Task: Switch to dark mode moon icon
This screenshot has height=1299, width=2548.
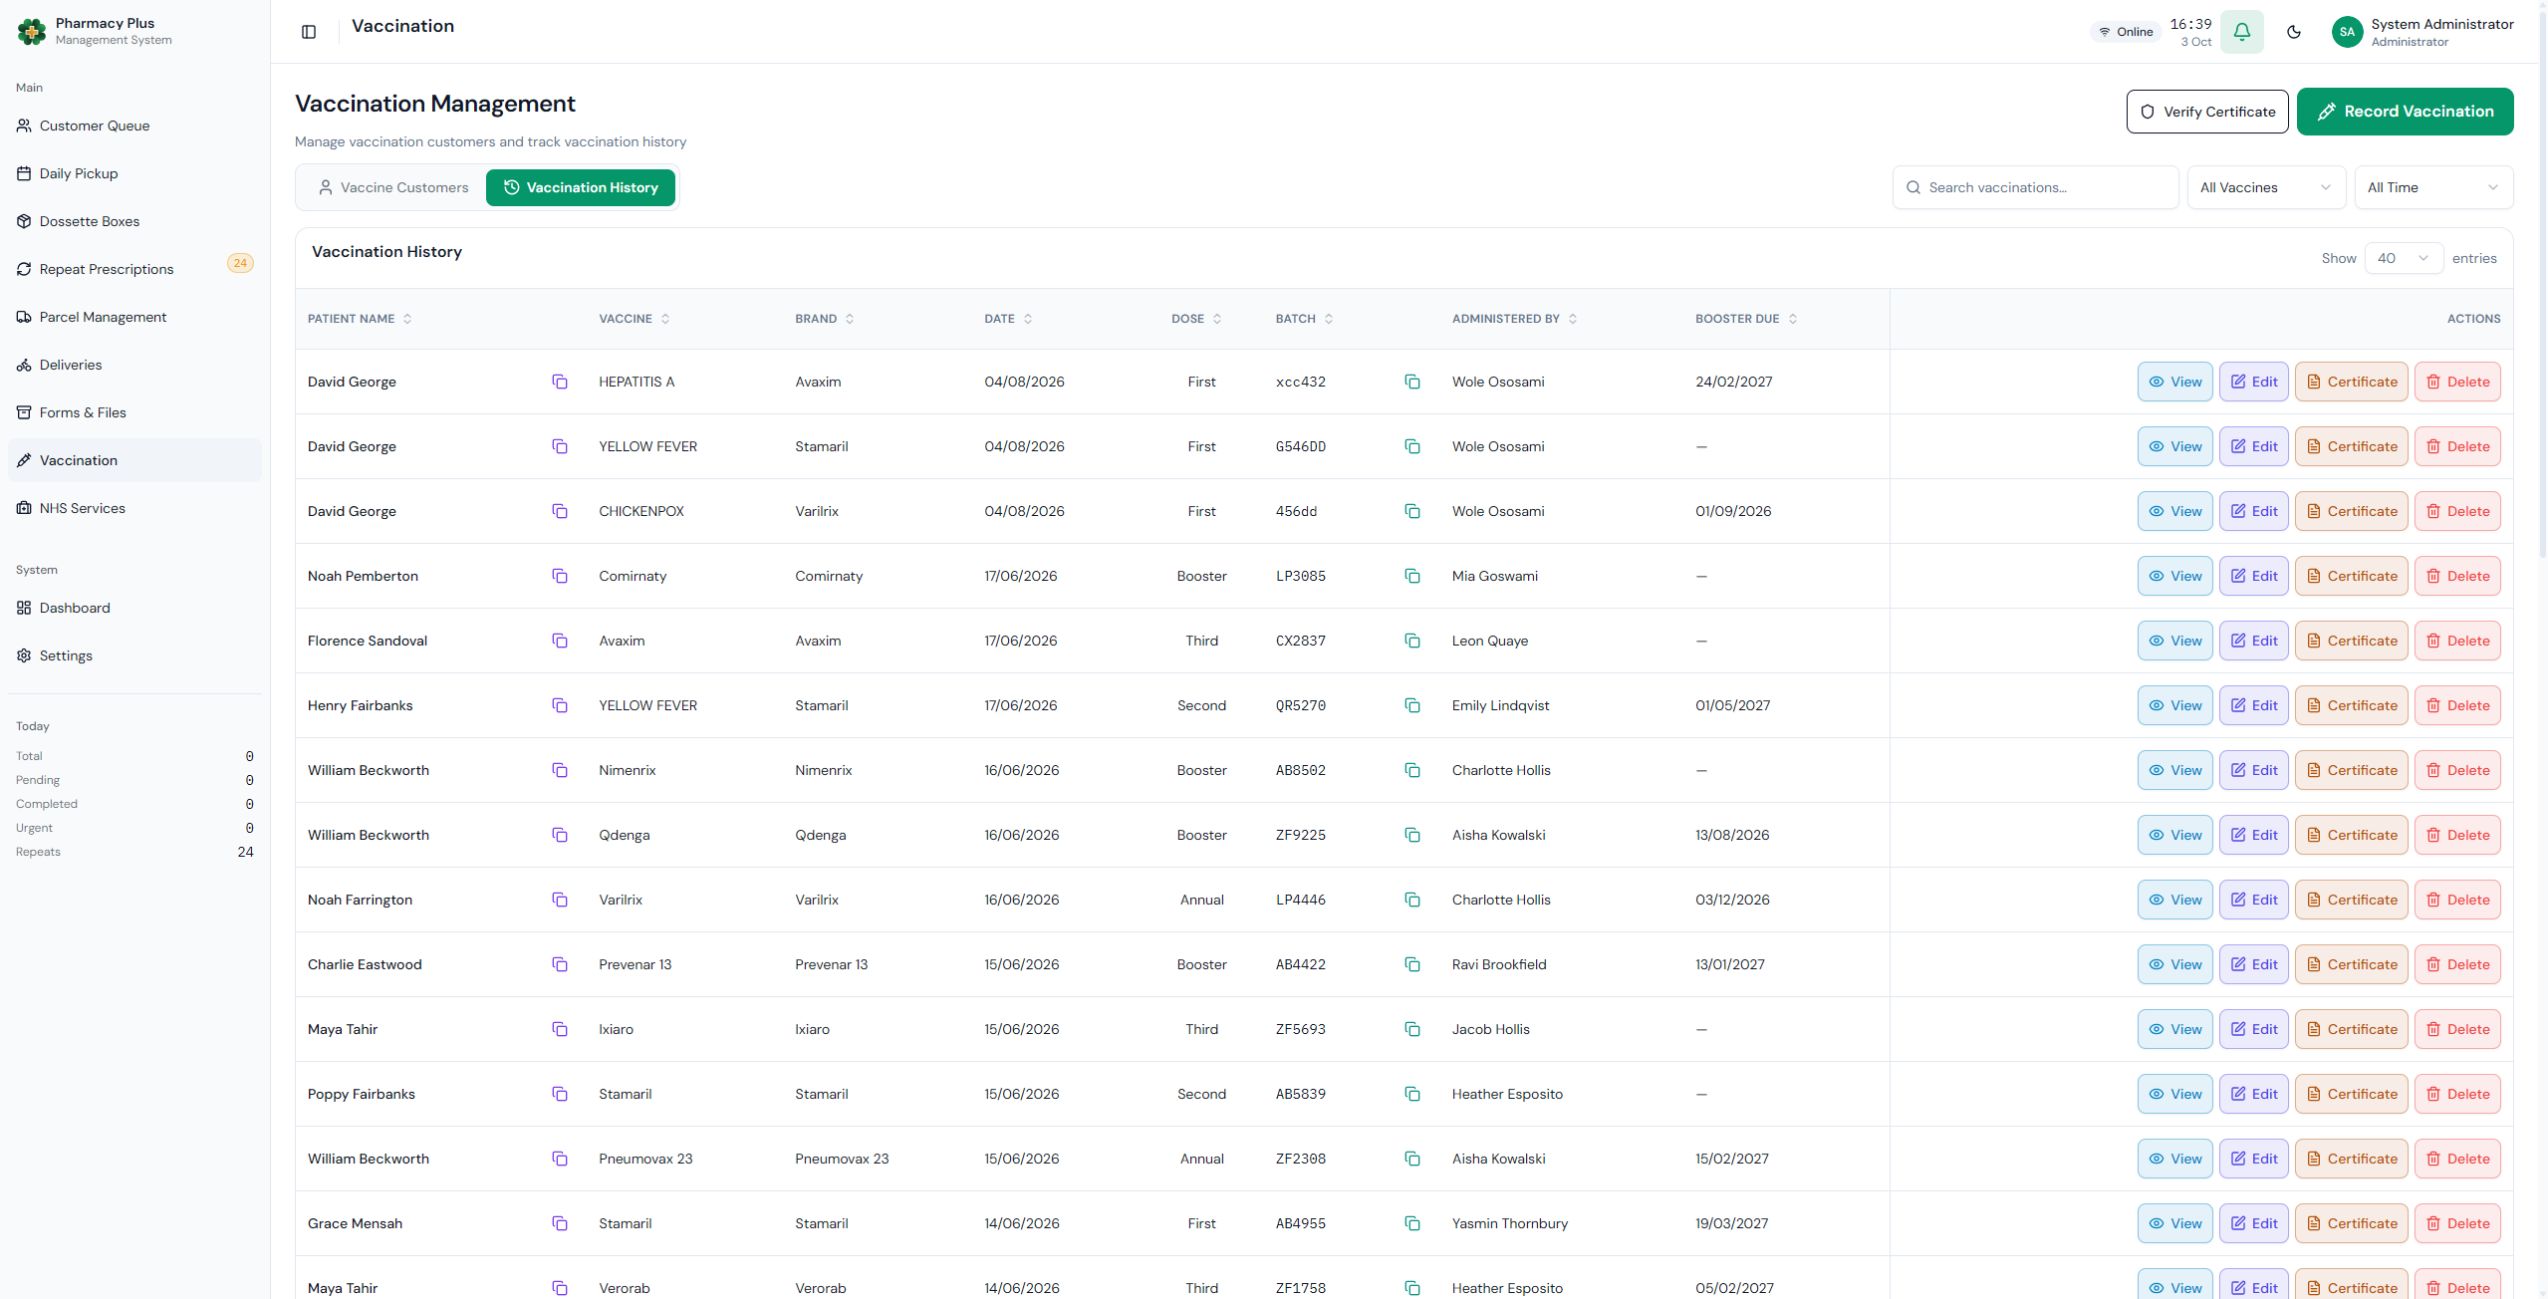Action: 2294,32
